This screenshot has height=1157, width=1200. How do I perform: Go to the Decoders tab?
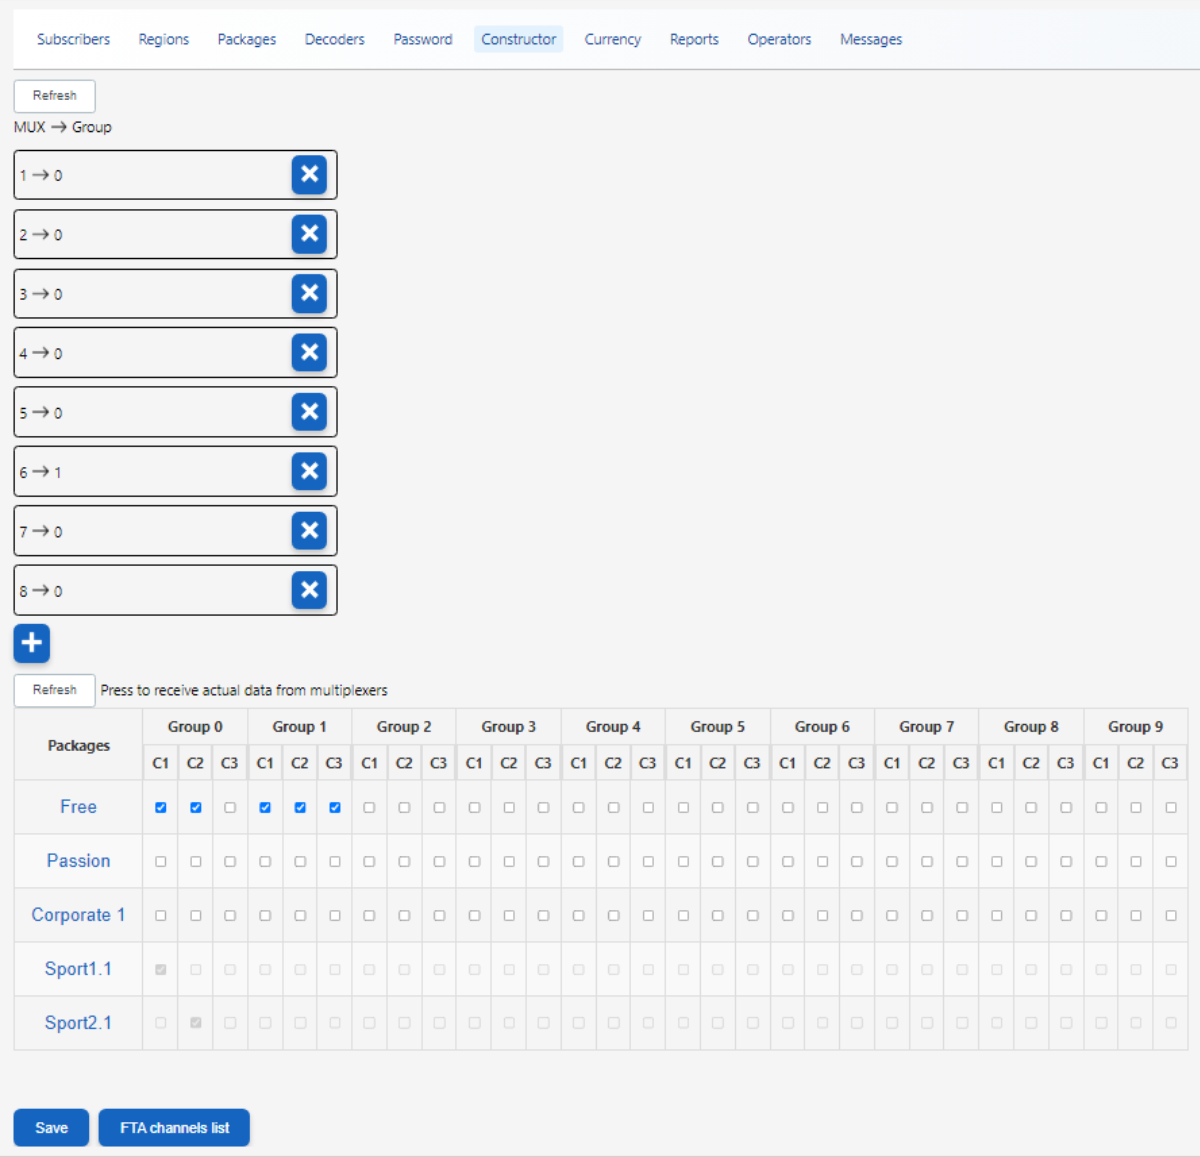point(334,39)
